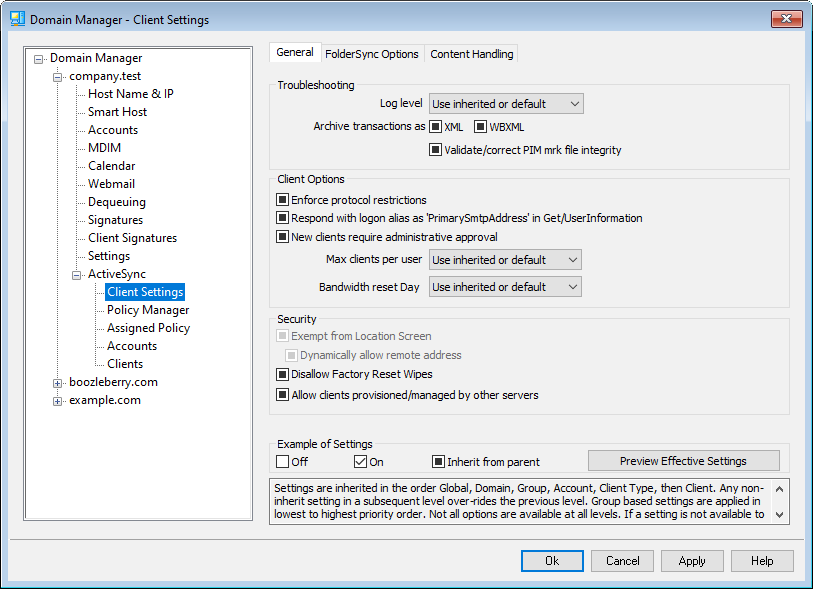This screenshot has height=589, width=813.
Task: Open the Log level dropdown
Action: [506, 103]
